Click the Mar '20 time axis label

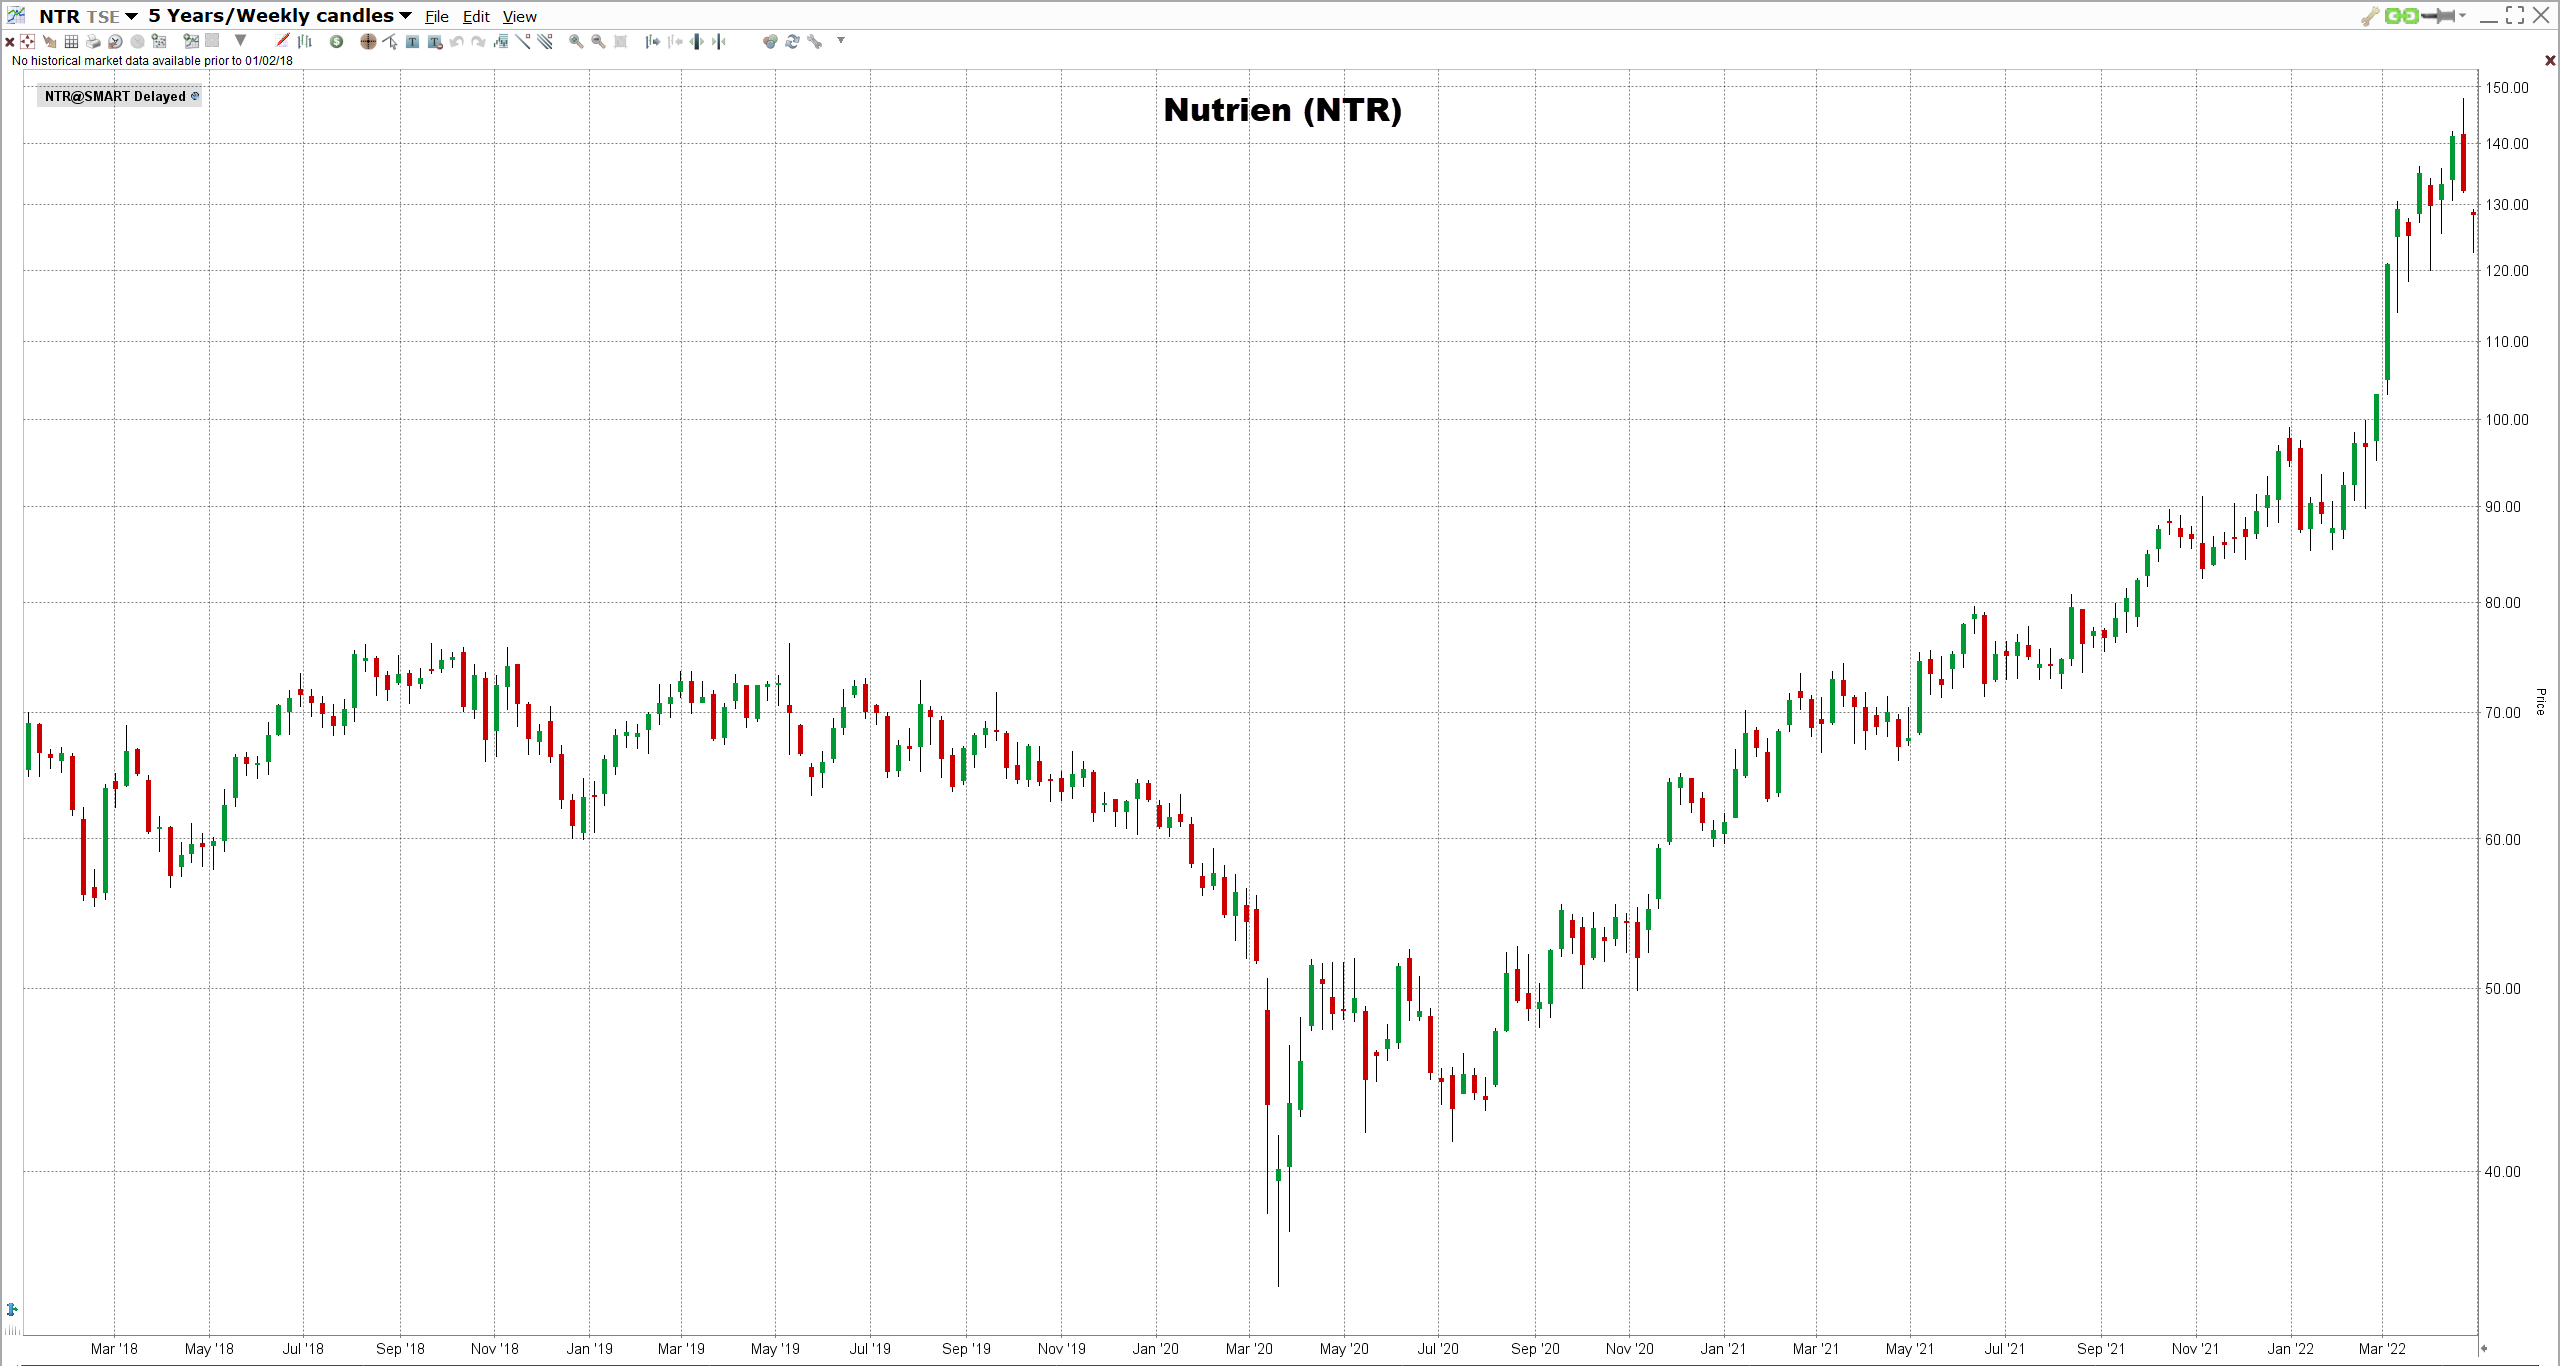pos(1249,1349)
